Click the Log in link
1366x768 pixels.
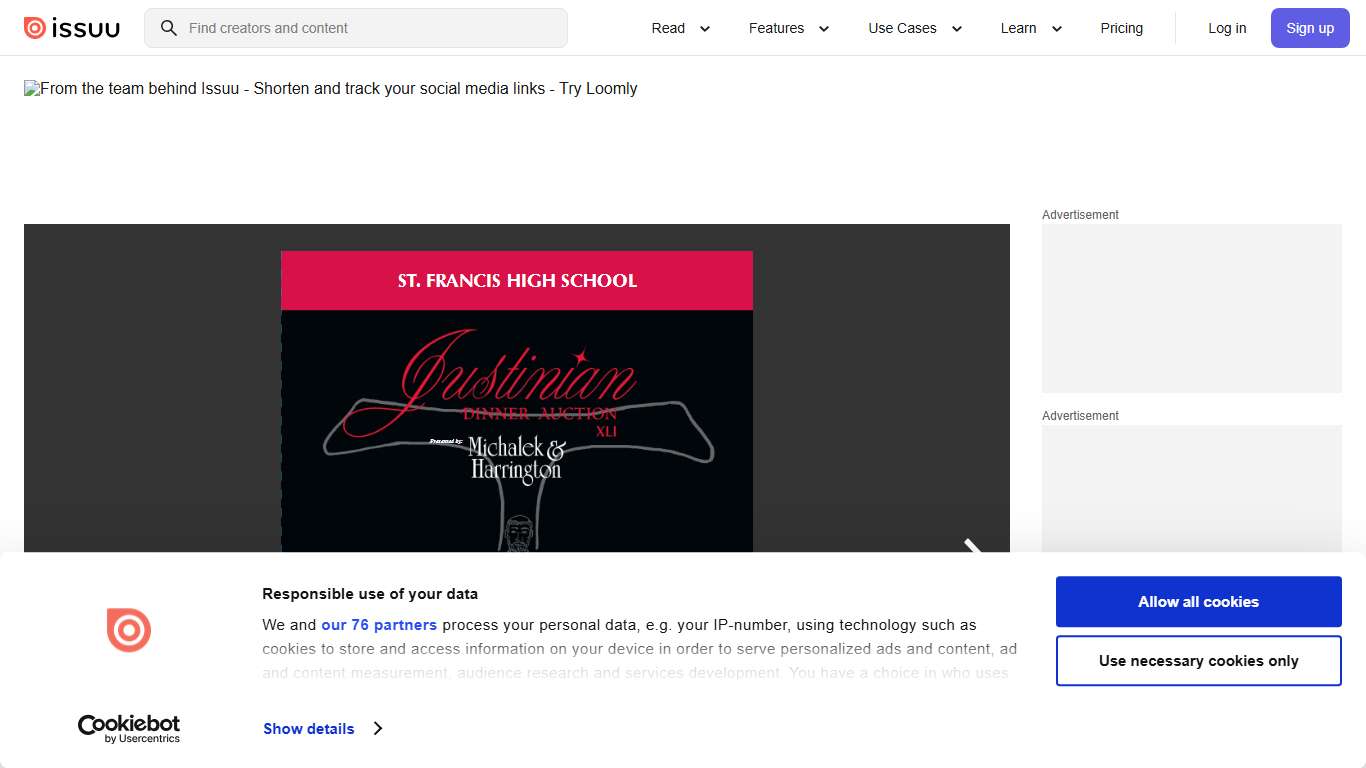1227,28
